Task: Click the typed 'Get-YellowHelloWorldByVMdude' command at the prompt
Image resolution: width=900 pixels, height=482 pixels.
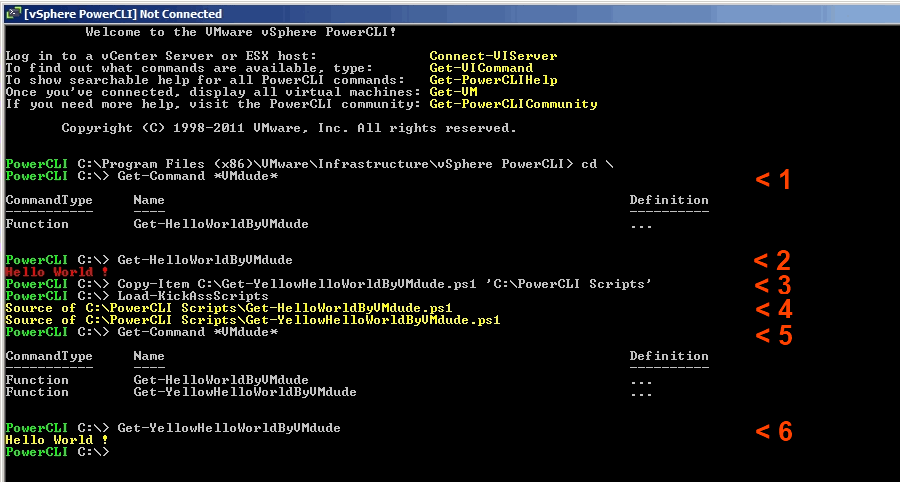Action: pos(229,428)
